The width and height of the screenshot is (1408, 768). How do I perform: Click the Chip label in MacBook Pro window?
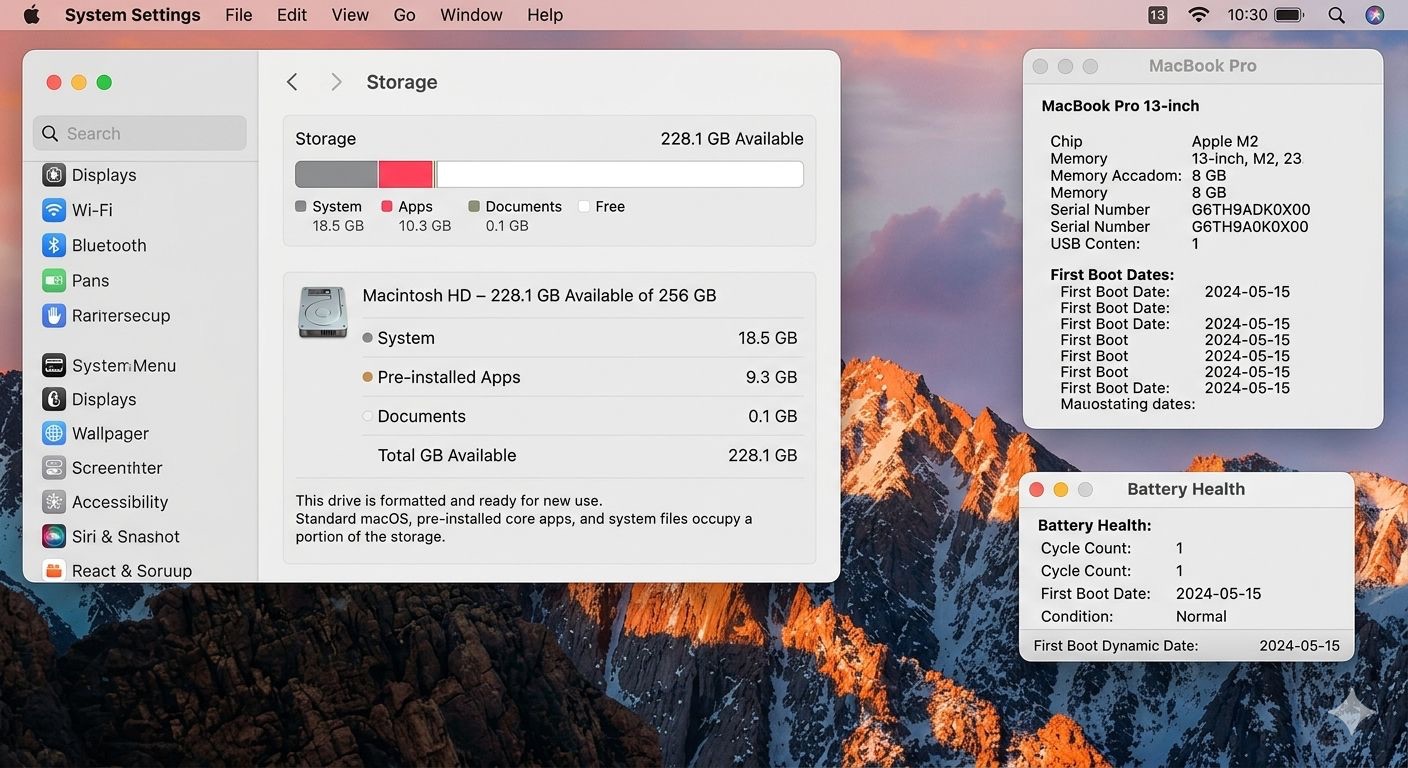point(1066,141)
